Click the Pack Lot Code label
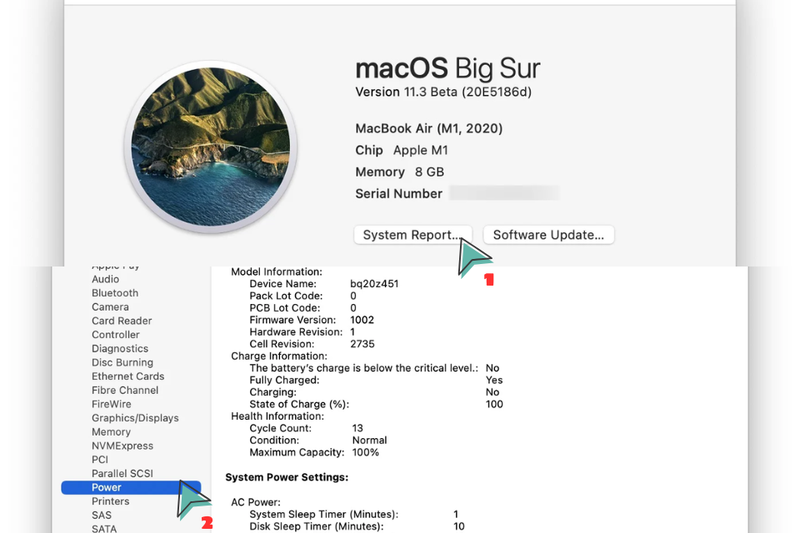This screenshot has height=533, width=800. pos(286,295)
